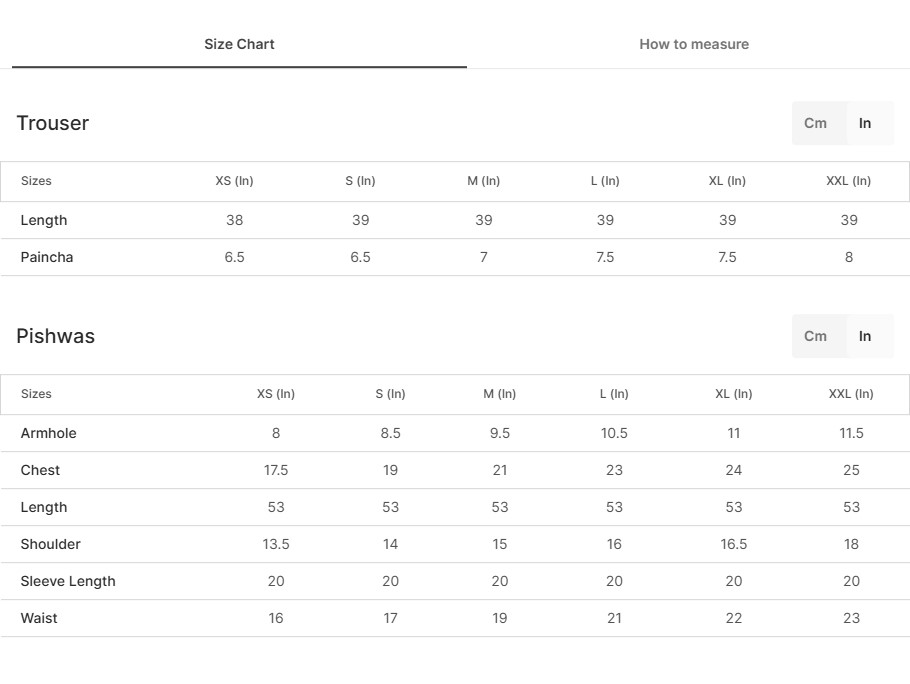Click the Armhole L value 10.5
This screenshot has width=910, height=684.
click(614, 433)
